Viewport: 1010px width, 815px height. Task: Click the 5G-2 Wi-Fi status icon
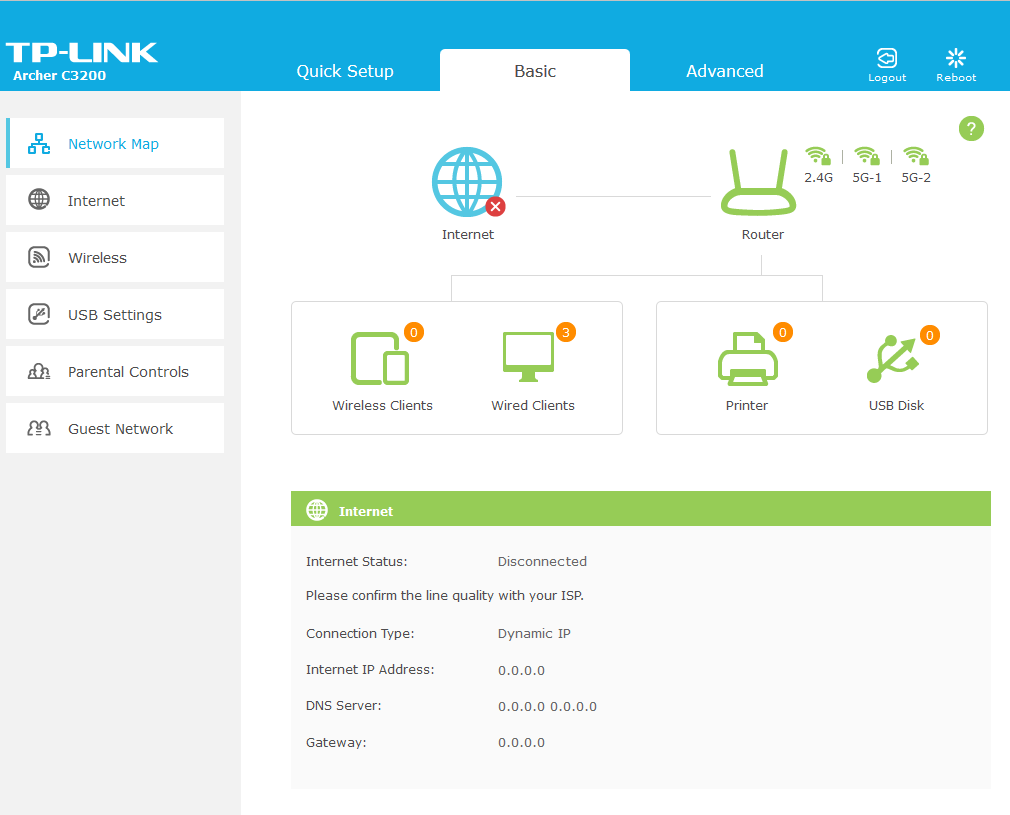pos(915,157)
